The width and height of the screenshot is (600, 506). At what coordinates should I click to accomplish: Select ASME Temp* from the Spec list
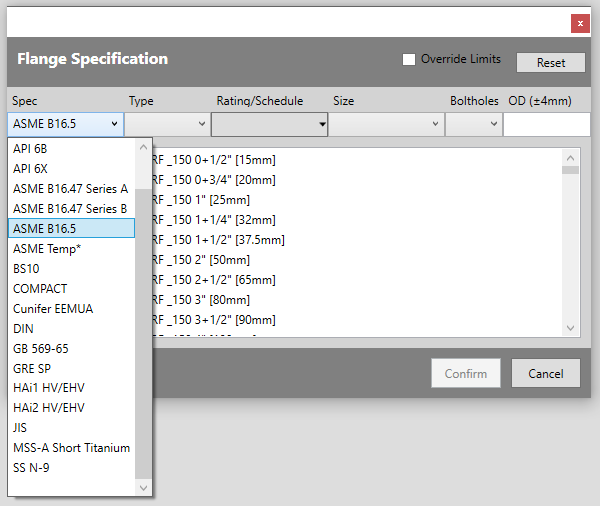[x=72, y=249]
